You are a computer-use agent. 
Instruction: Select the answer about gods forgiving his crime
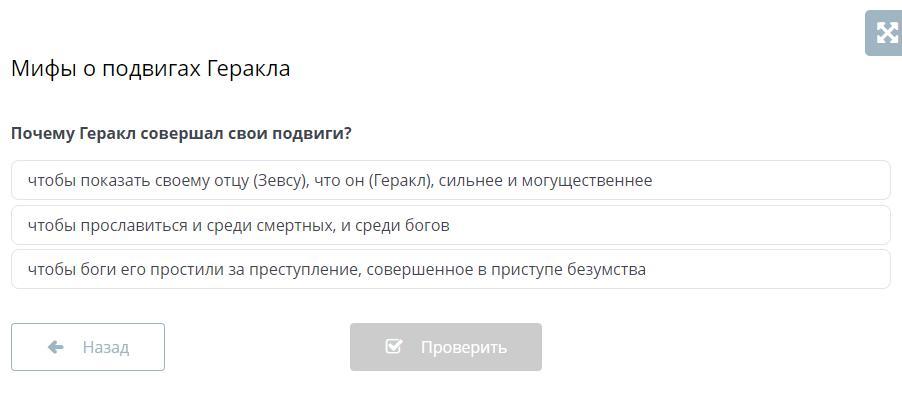coord(450,270)
